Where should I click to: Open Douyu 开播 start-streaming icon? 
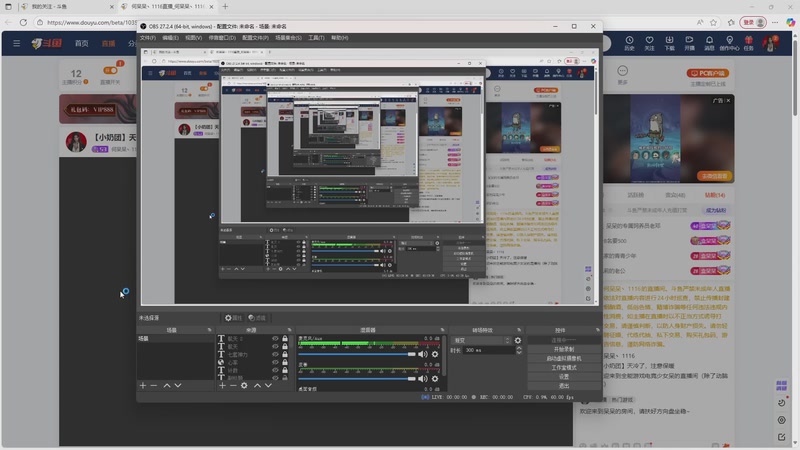point(689,43)
